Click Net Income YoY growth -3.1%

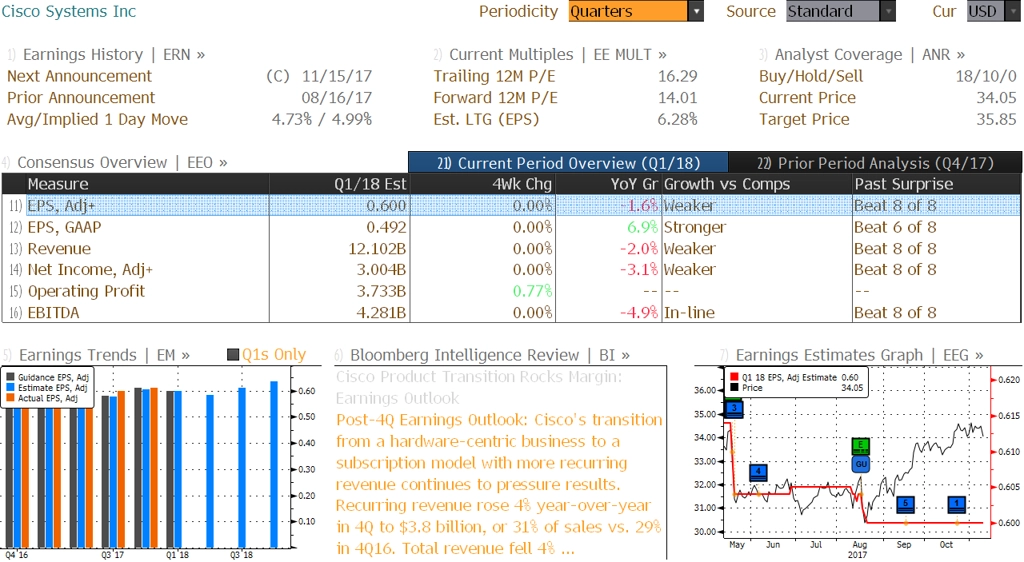pyautogui.click(x=639, y=270)
